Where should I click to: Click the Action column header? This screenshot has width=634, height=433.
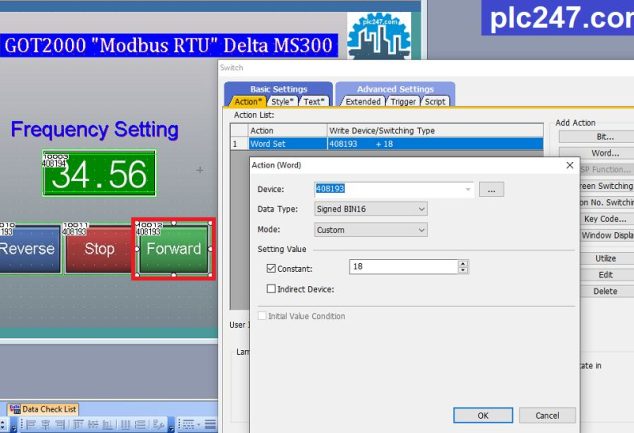click(287, 131)
